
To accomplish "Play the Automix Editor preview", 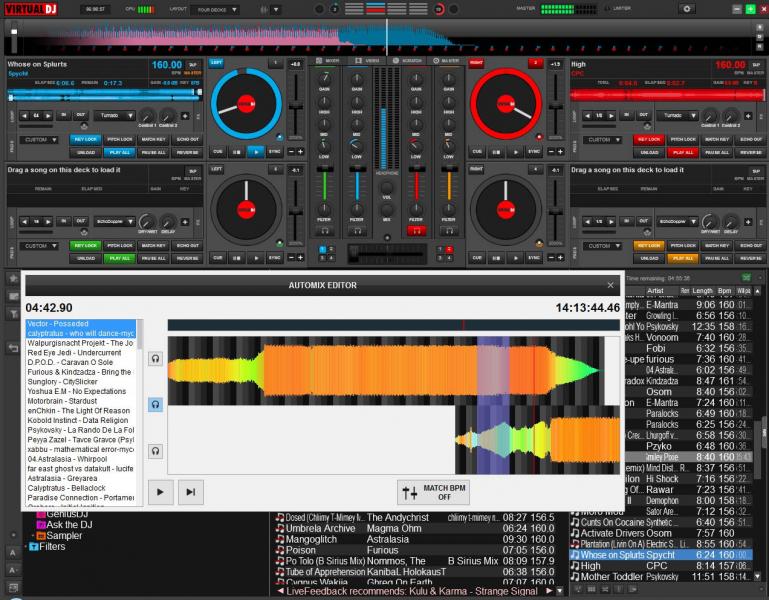I will pyautogui.click(x=160, y=492).
